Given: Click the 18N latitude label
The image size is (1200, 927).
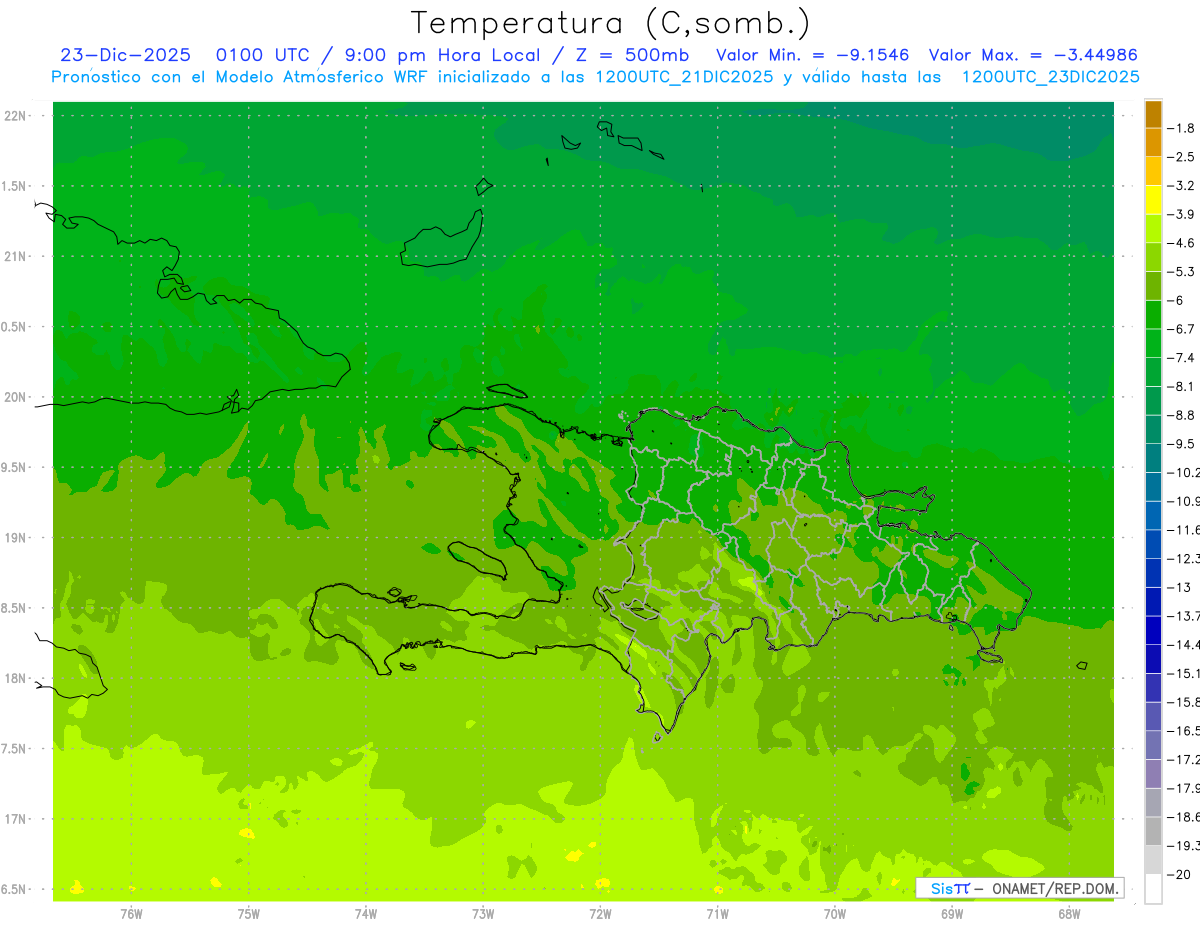Looking at the screenshot, I should 15,679.
